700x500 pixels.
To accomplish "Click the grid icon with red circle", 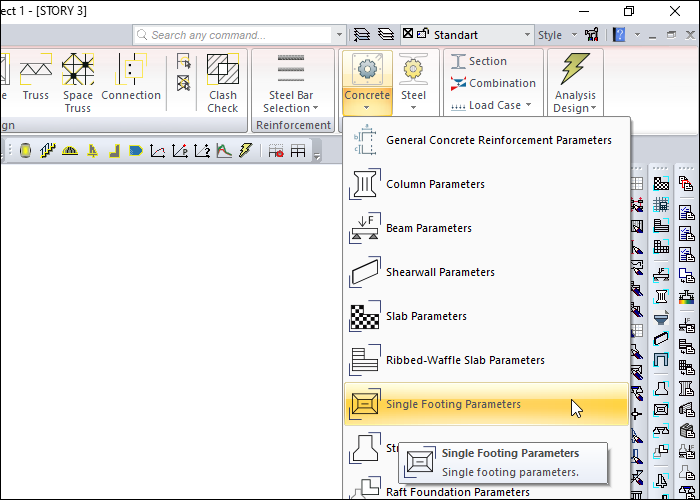I will (276, 151).
